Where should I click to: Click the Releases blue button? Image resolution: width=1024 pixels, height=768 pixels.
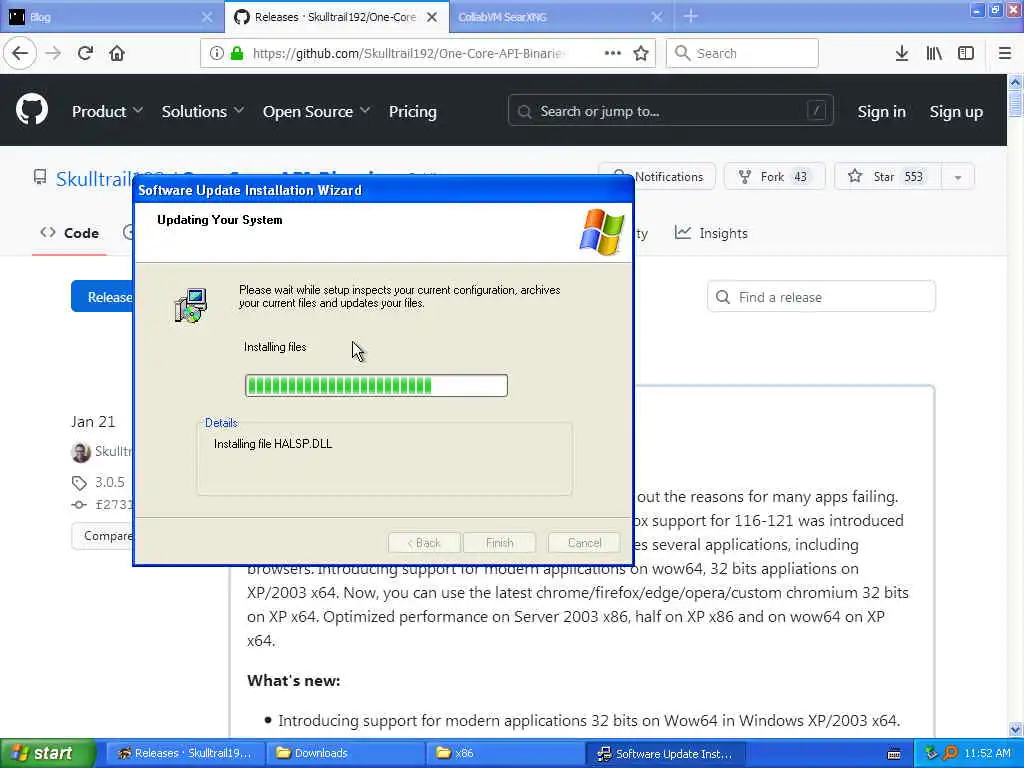tap(102, 297)
